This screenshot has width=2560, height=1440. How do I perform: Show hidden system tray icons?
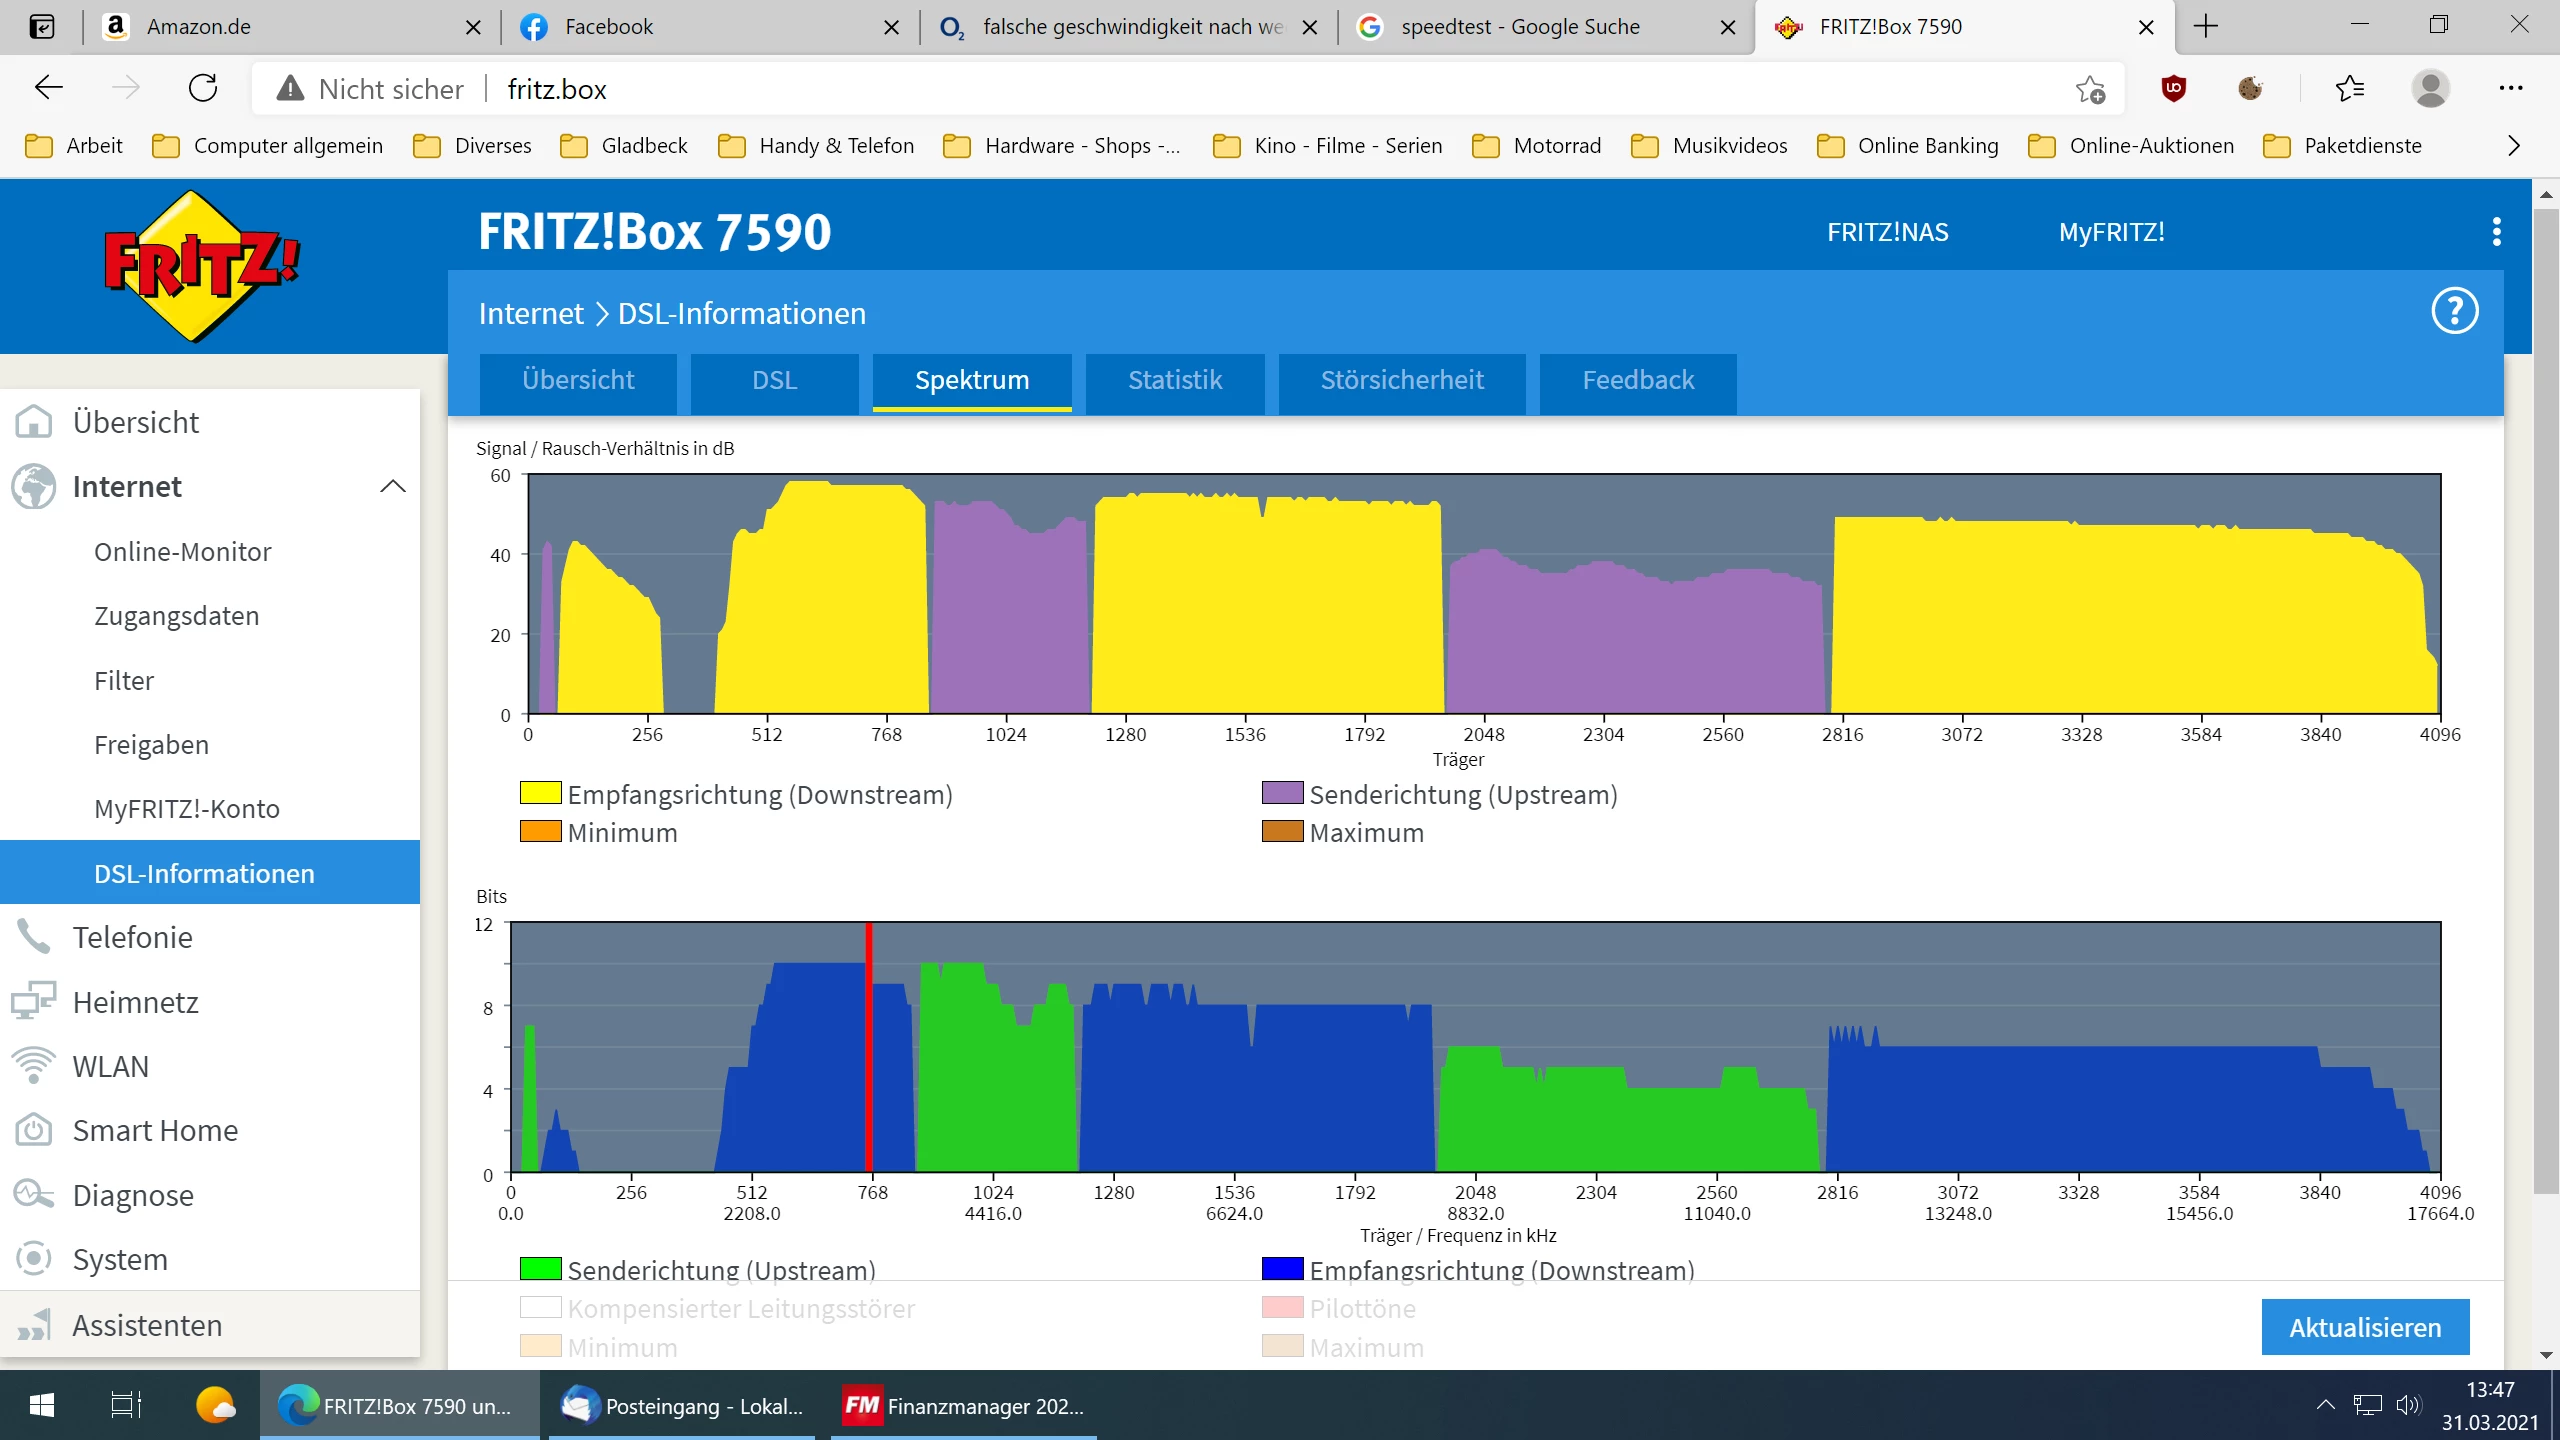[2325, 1405]
